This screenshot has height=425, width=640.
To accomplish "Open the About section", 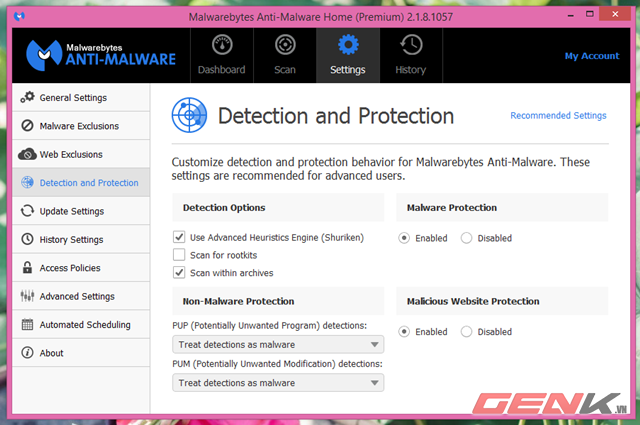I will [x=81, y=353].
